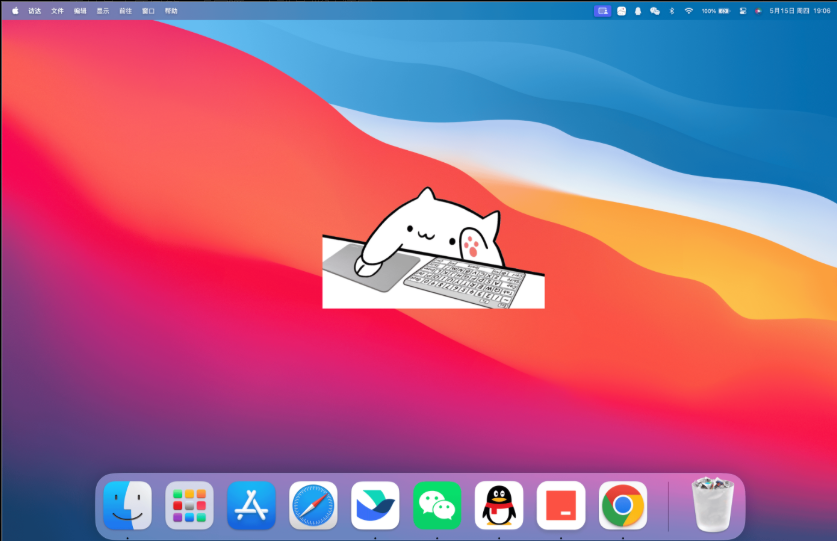Click the highlighted purple menu bar icon

pos(603,11)
